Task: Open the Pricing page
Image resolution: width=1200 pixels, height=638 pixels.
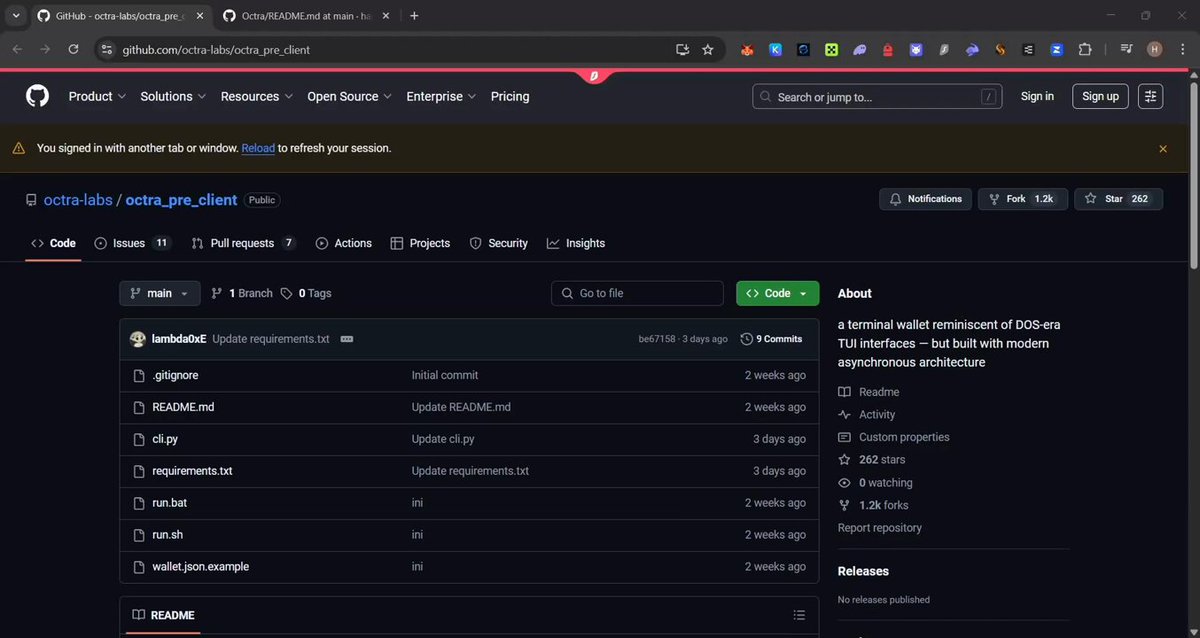Action: click(x=510, y=96)
